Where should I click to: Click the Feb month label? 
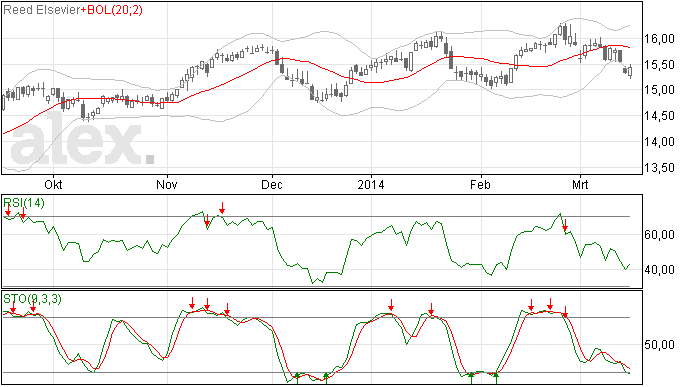(480, 184)
